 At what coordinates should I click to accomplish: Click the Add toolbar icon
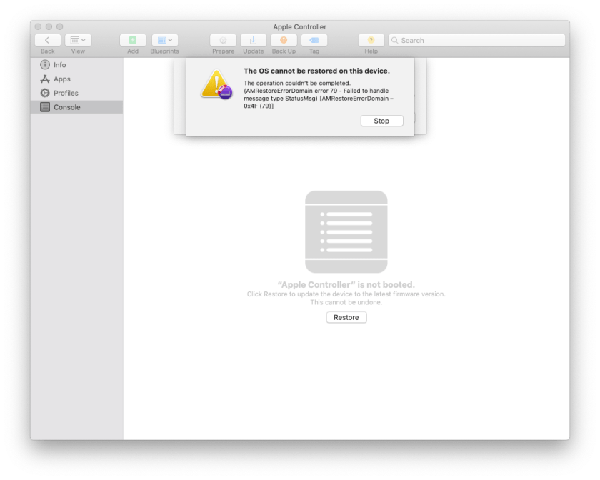[x=133, y=40]
